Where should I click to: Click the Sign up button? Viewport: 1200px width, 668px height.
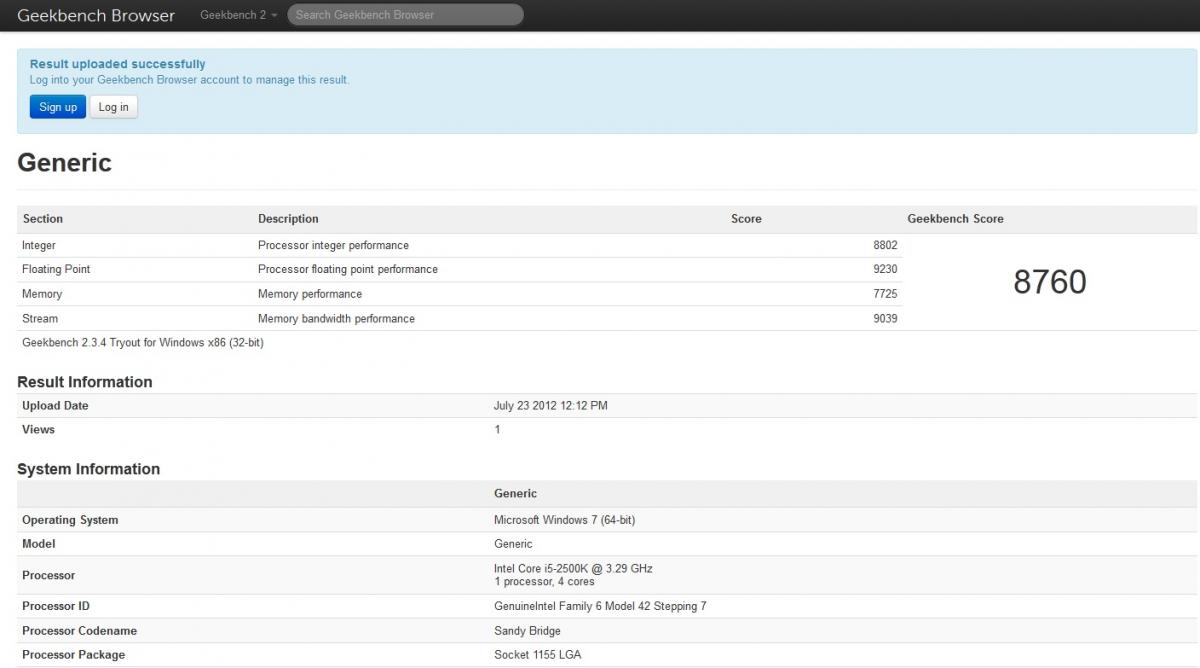tap(58, 107)
